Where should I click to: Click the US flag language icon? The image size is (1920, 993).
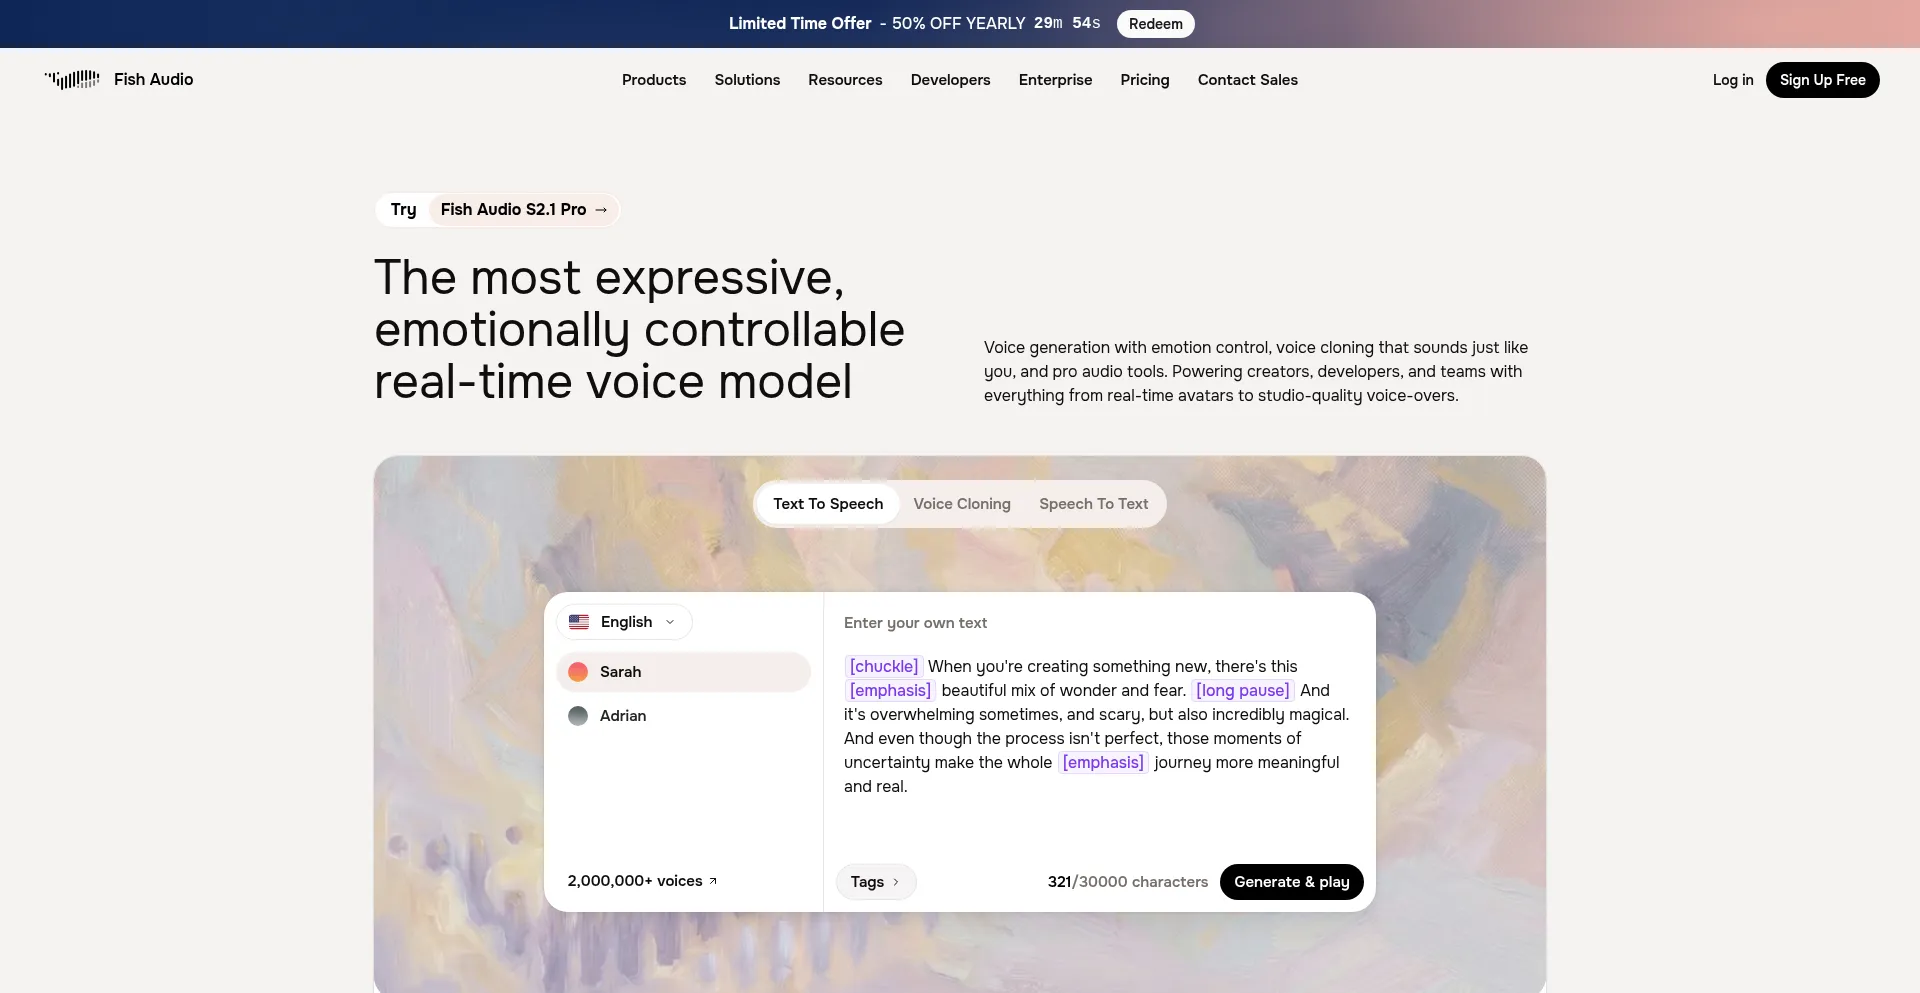579,622
